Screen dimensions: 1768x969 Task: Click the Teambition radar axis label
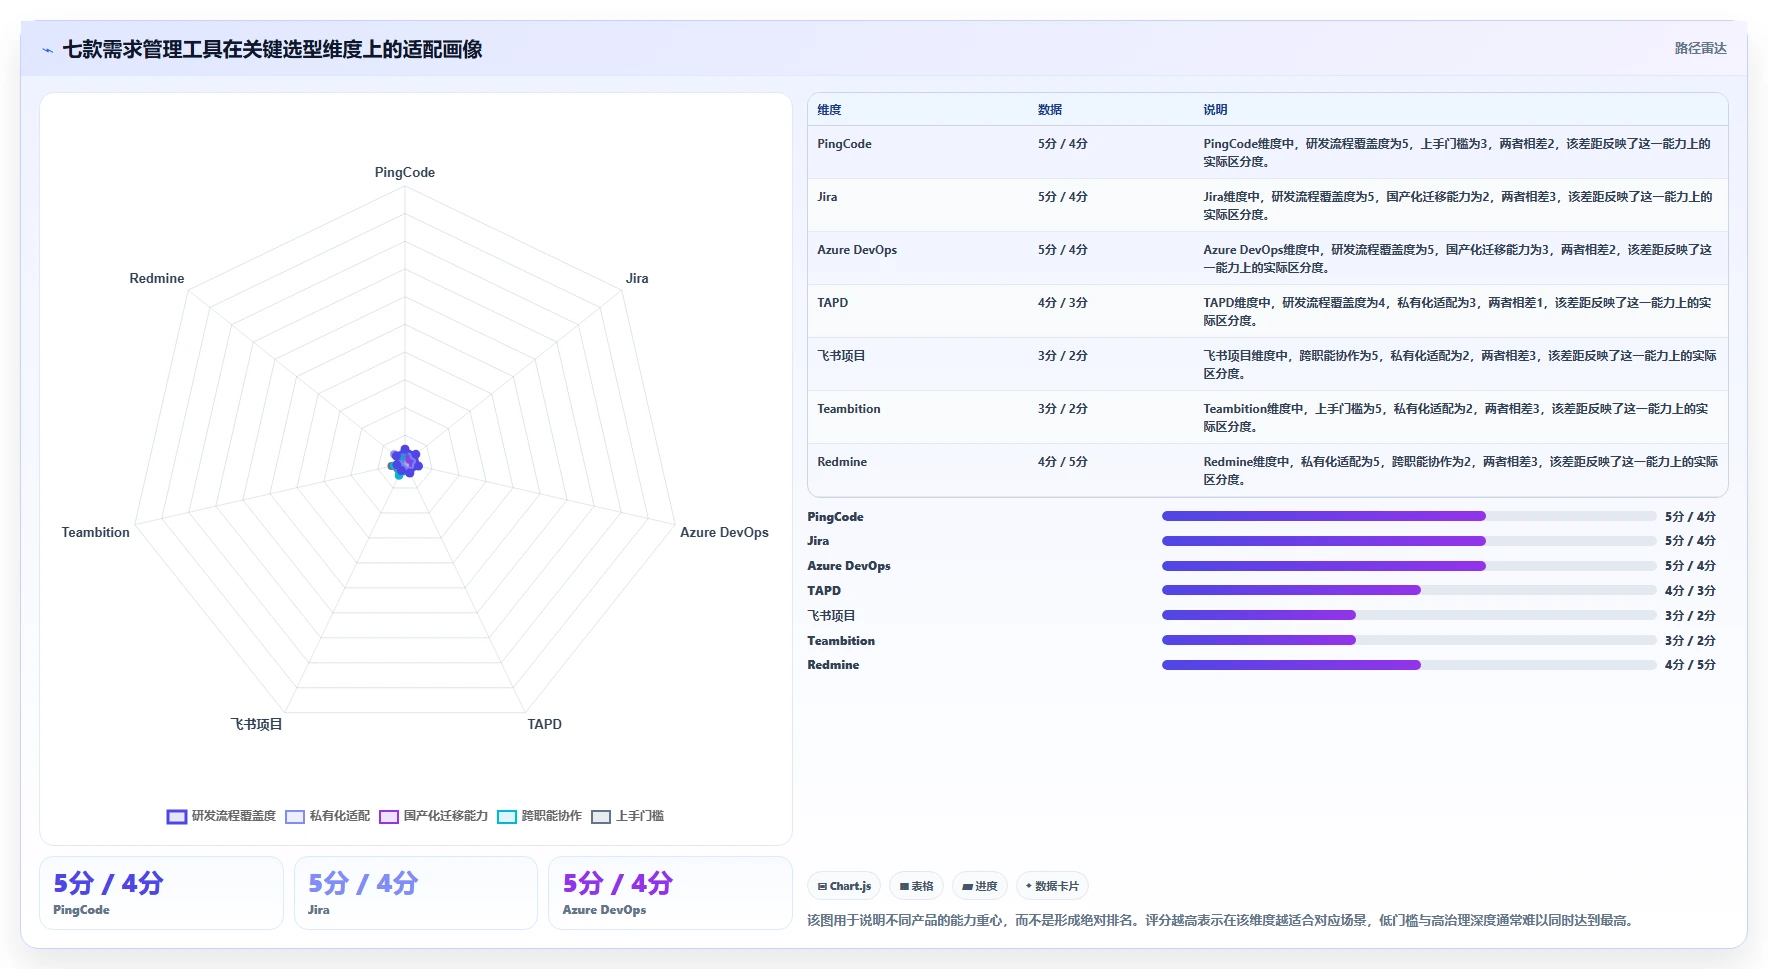pos(96,532)
